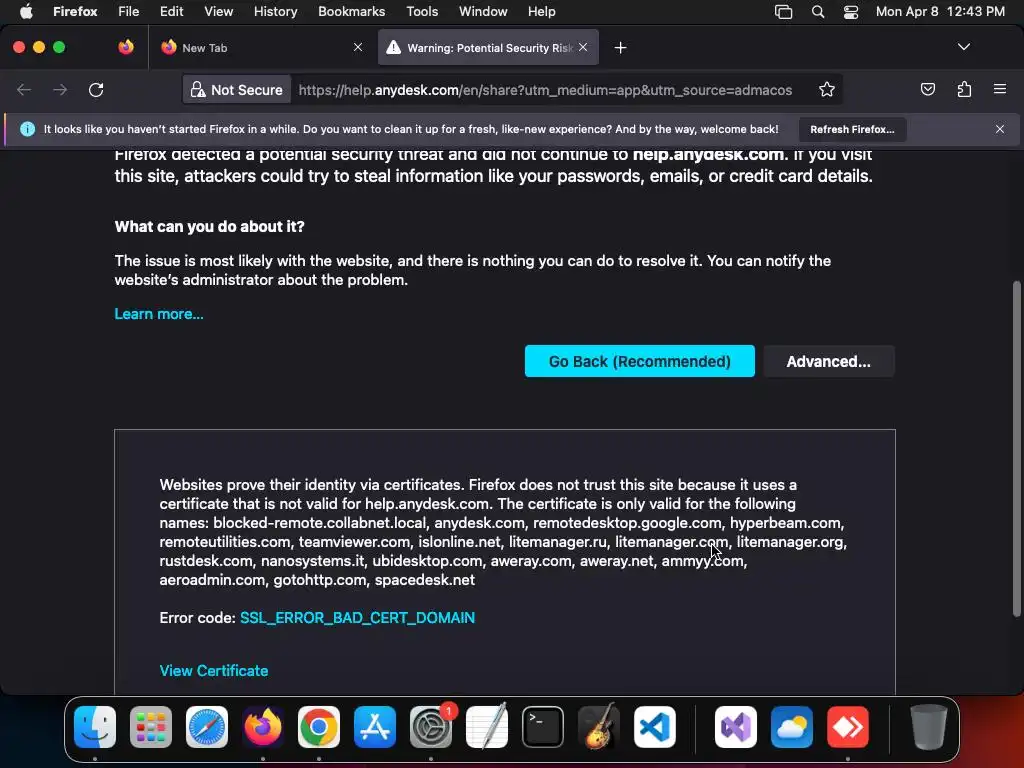The width and height of the screenshot is (1024, 768).
Task: Expand the list all tabs chevron
Action: [964, 47]
